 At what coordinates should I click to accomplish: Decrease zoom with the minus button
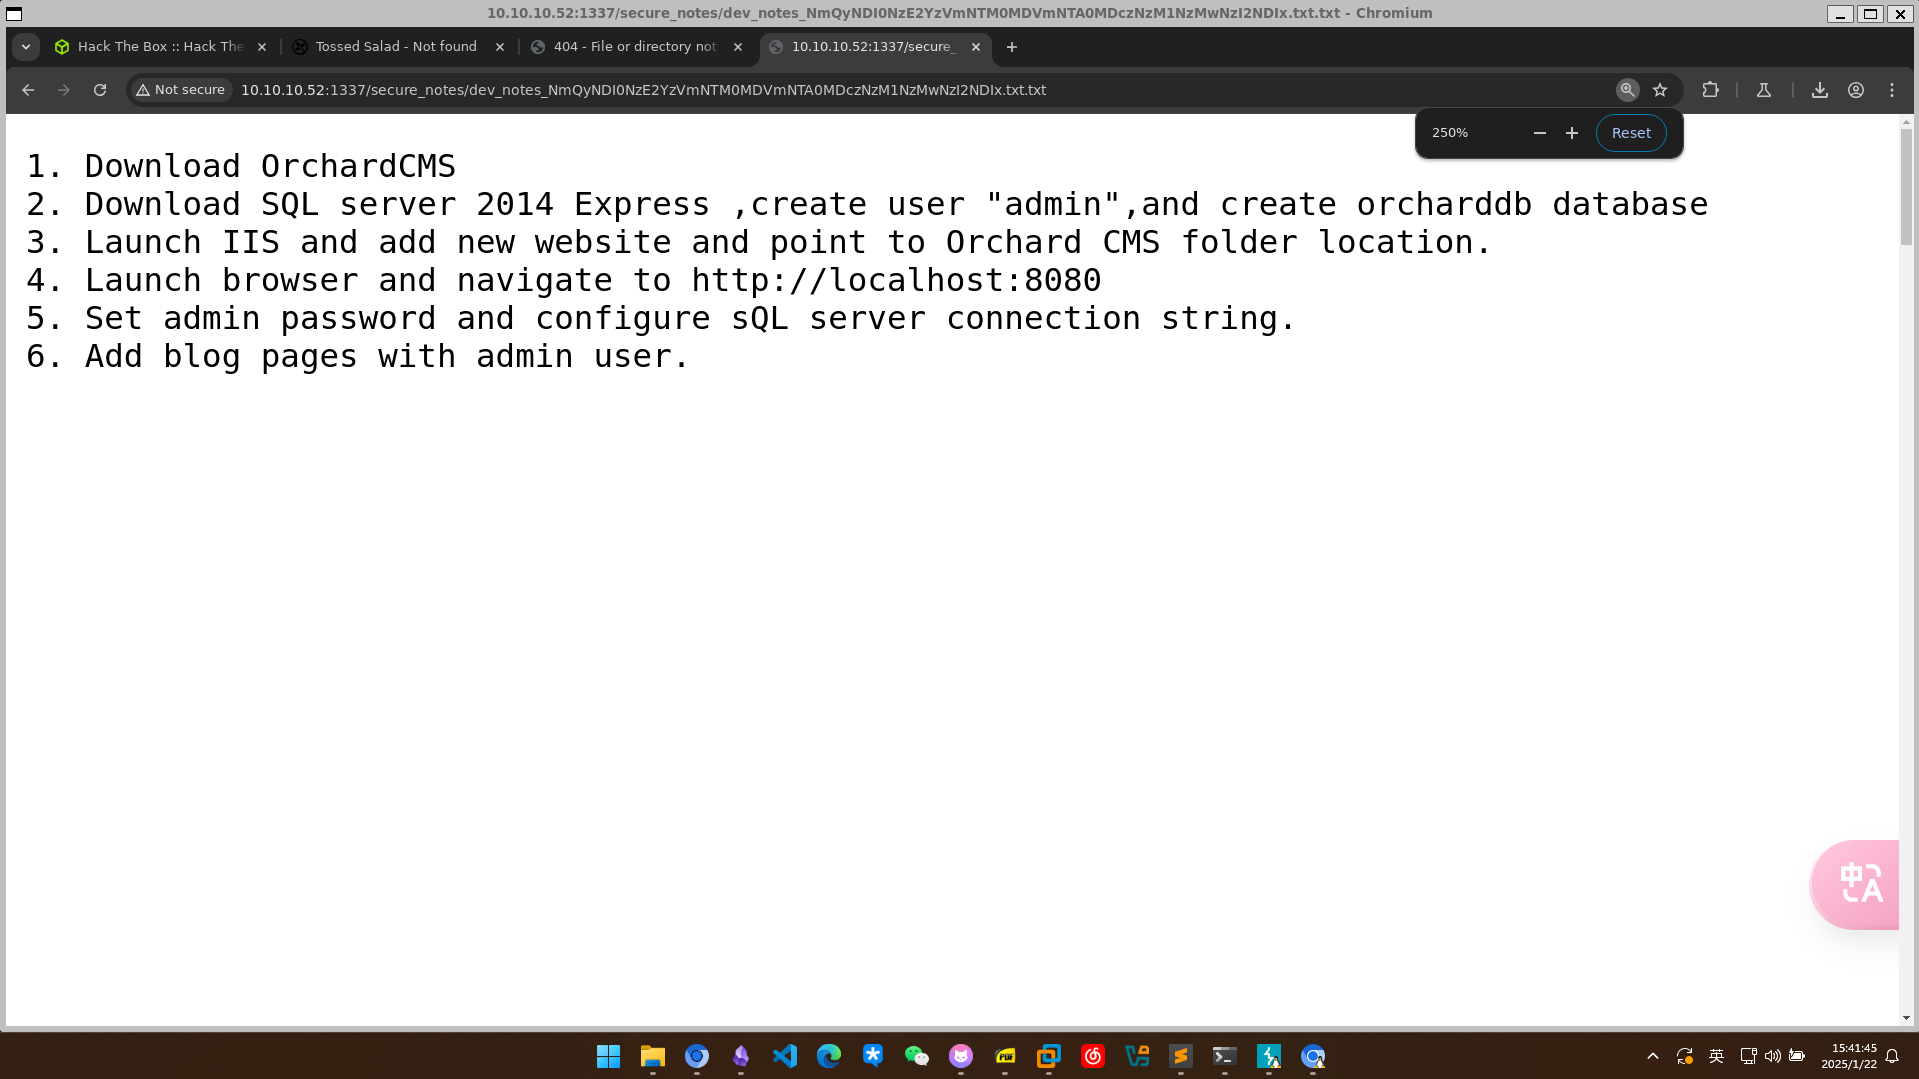(x=1540, y=133)
